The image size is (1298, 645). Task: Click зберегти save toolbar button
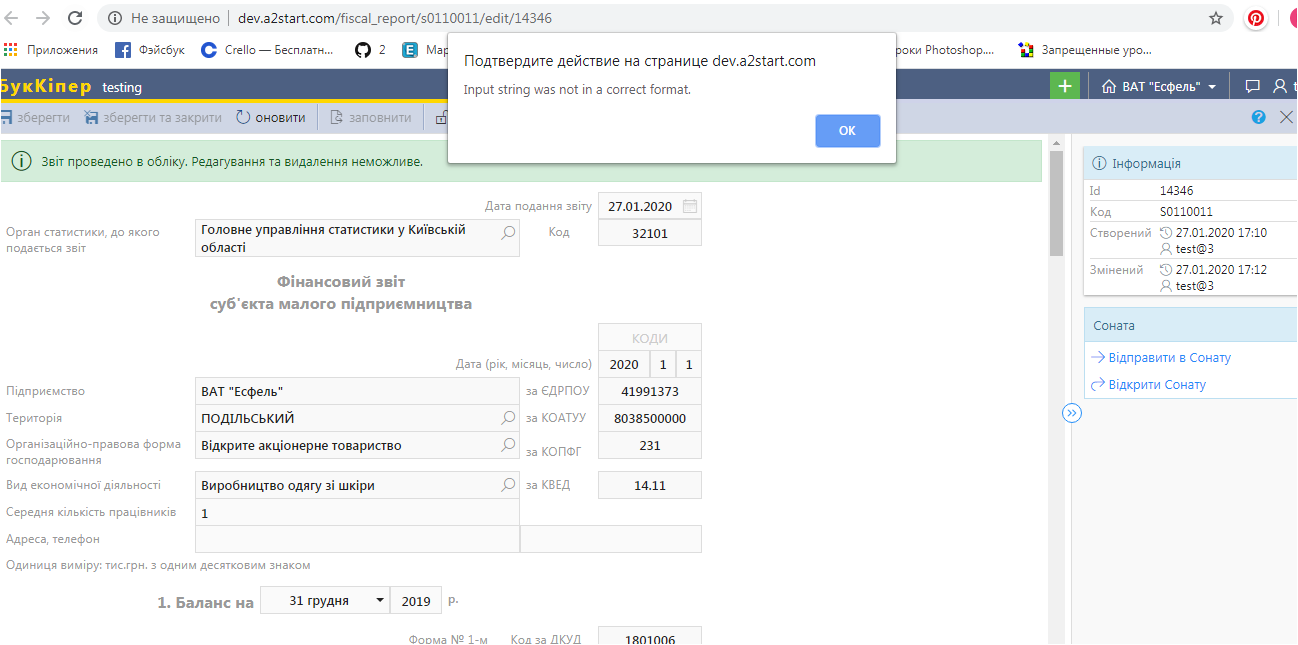point(35,117)
